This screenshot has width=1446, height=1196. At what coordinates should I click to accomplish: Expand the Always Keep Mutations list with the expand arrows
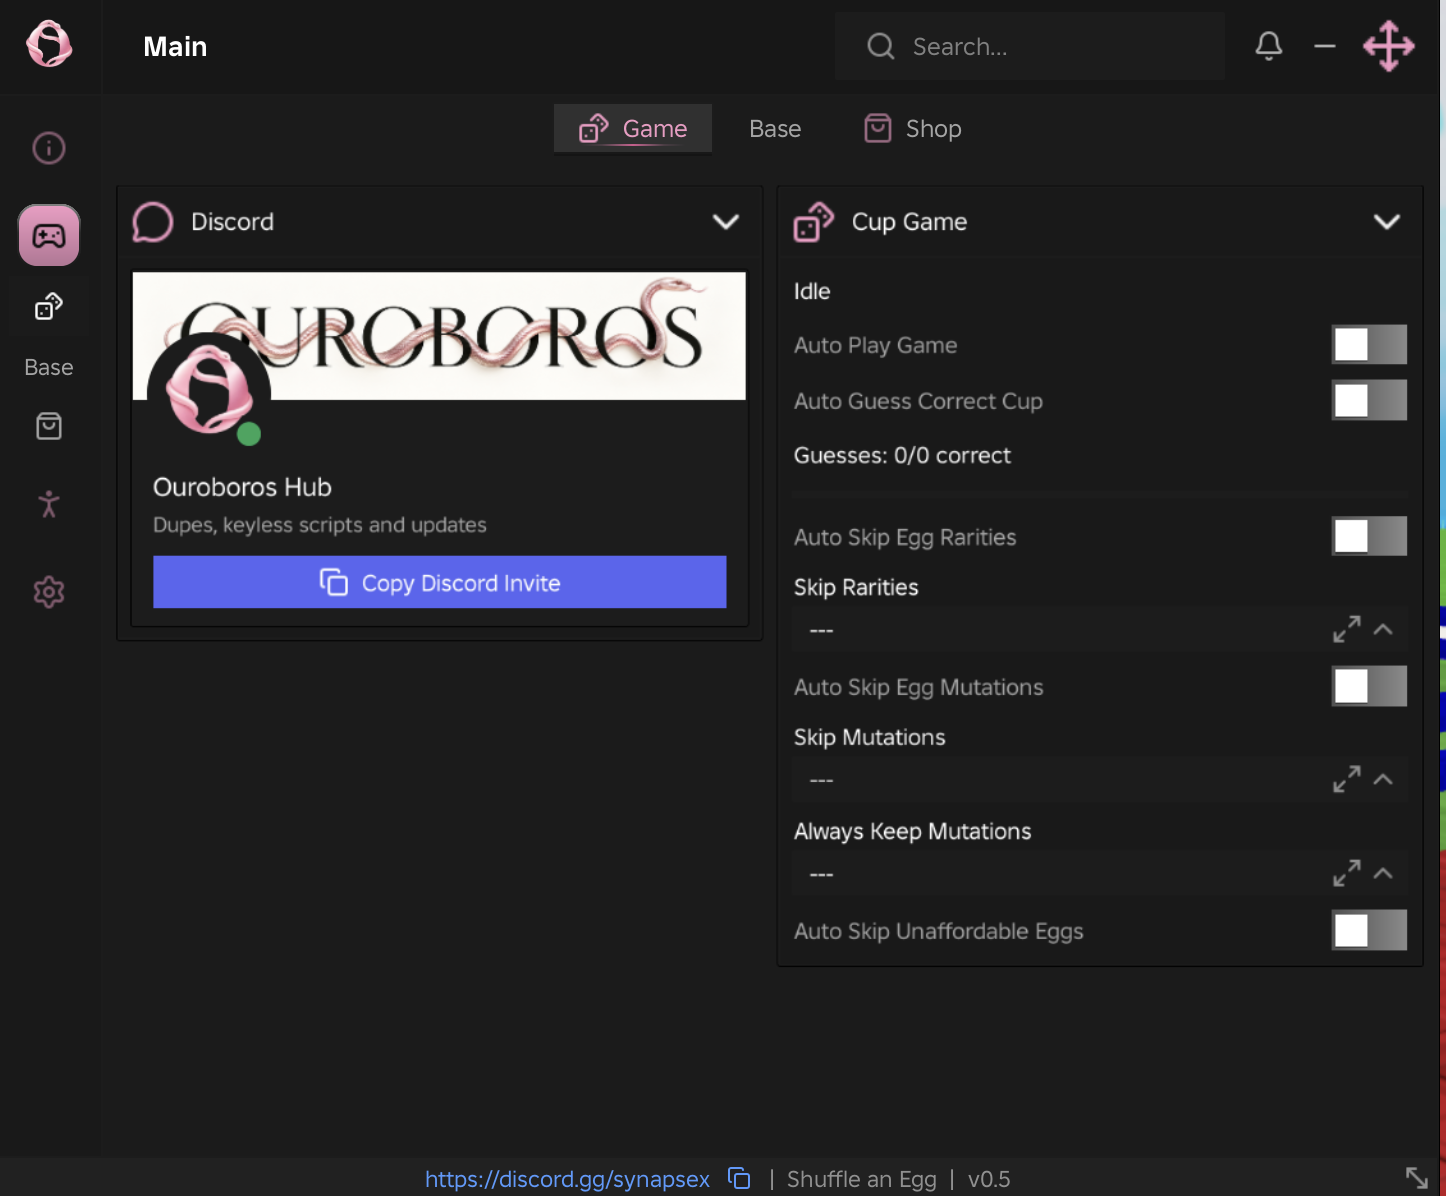click(x=1346, y=873)
